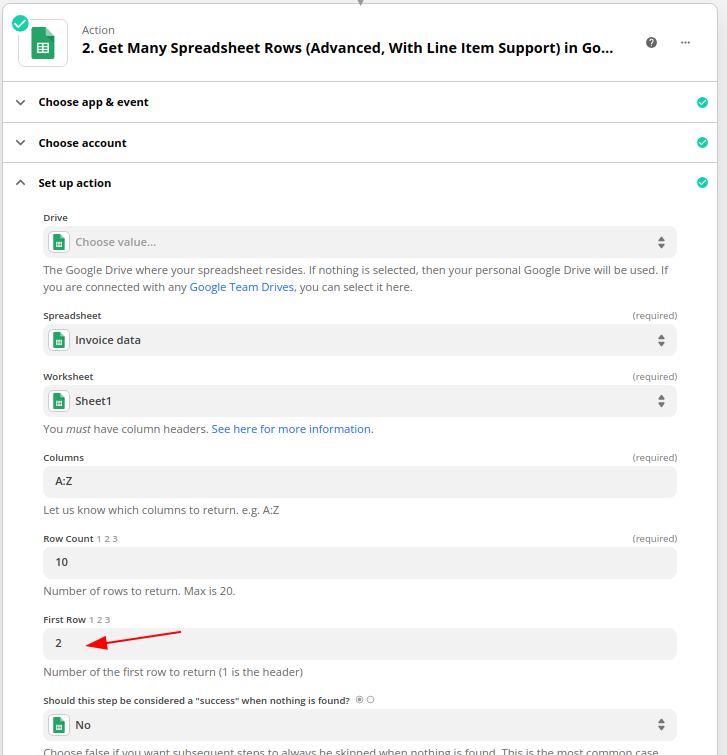
Task: Click green checkmark on Choose app & event
Action: coord(702,103)
